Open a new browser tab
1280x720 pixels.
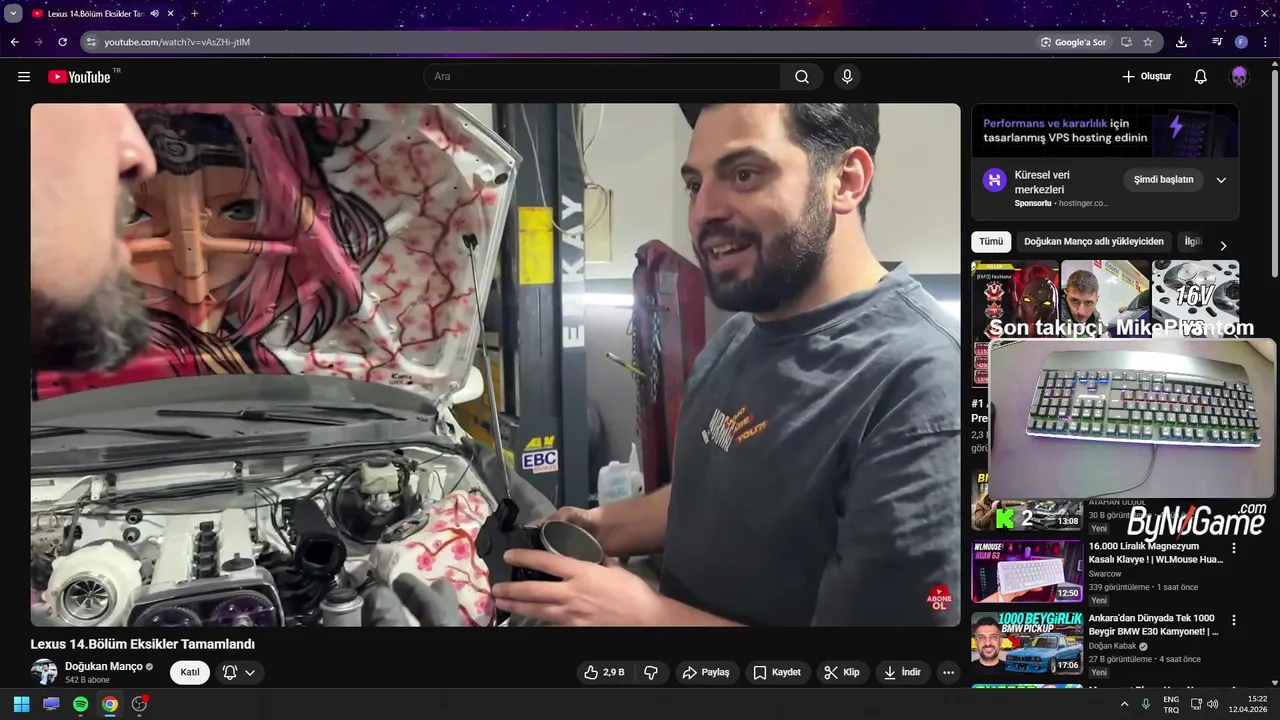[194, 14]
